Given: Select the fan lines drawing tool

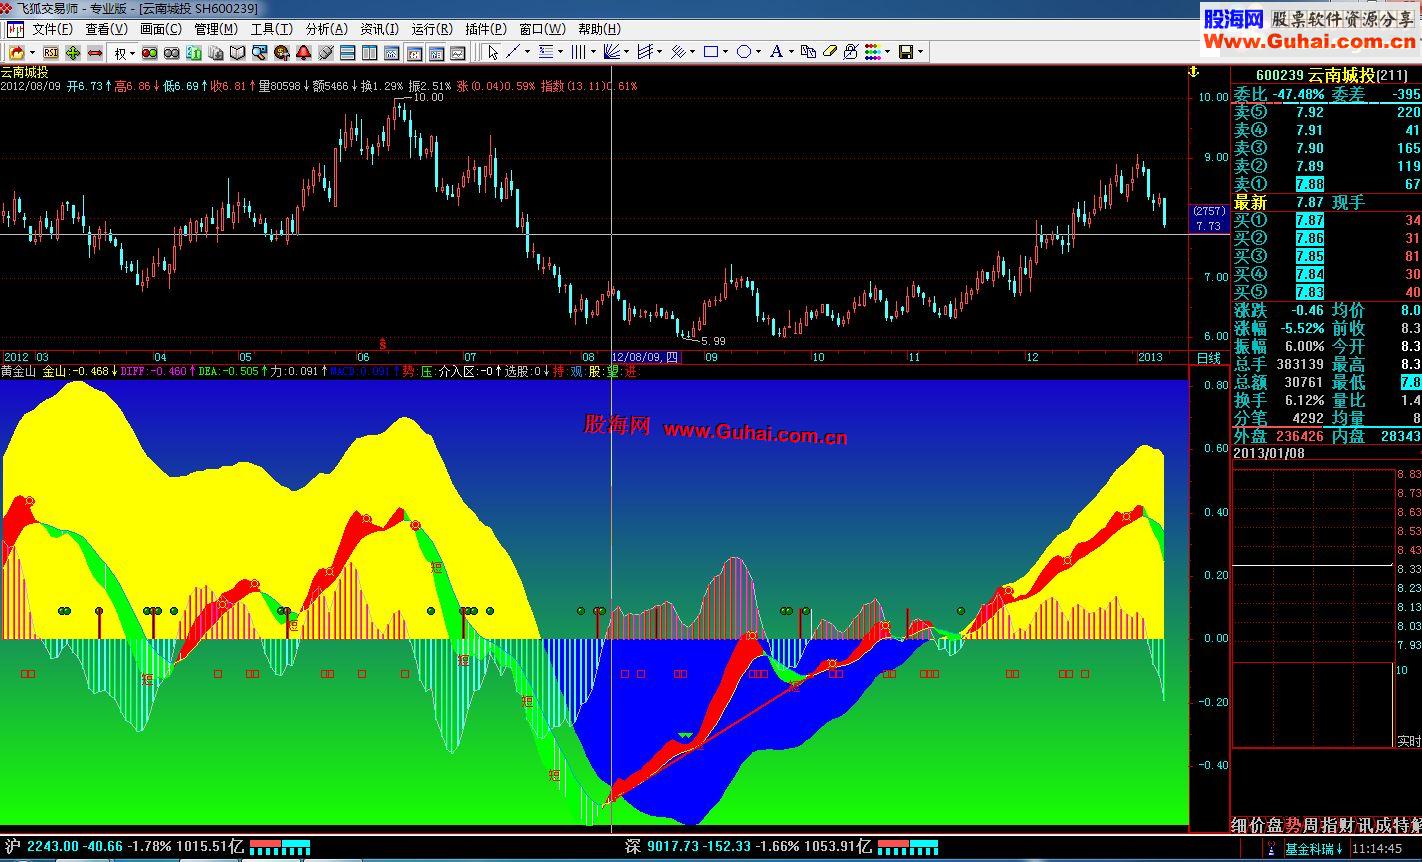Looking at the screenshot, I should (x=611, y=52).
